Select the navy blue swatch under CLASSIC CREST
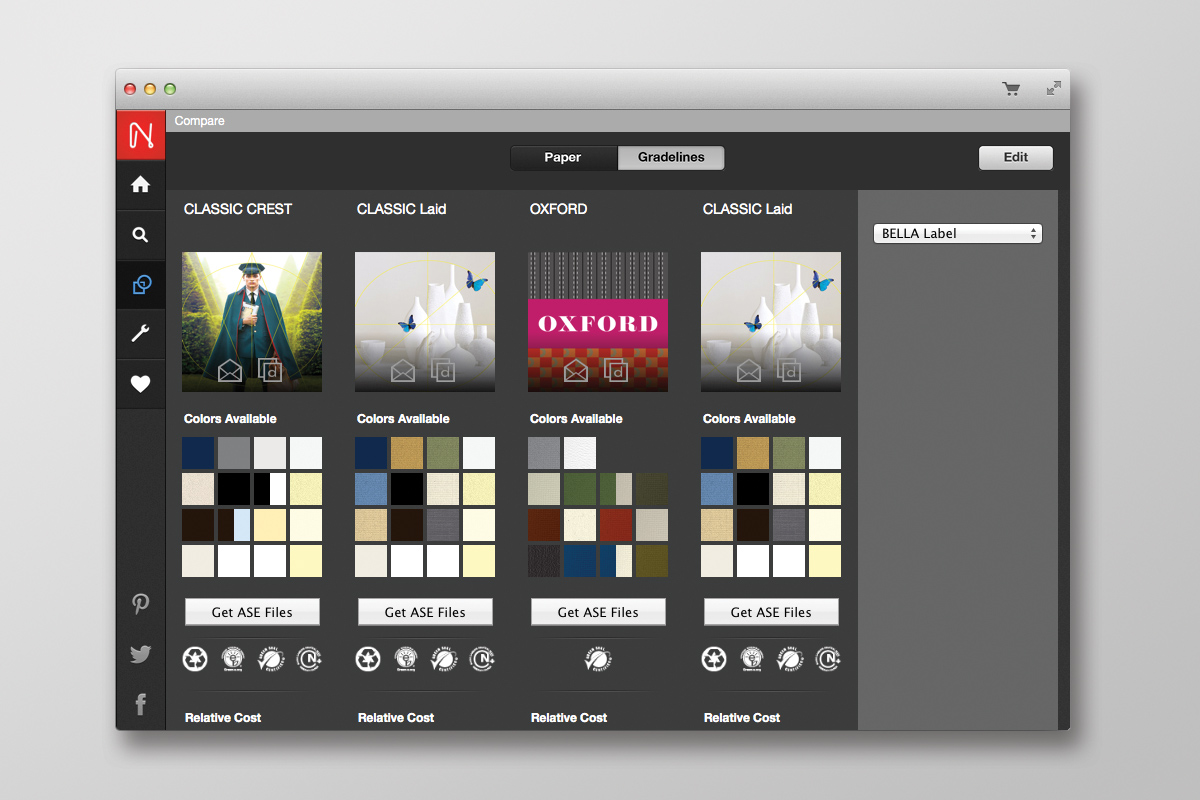 tap(198, 453)
